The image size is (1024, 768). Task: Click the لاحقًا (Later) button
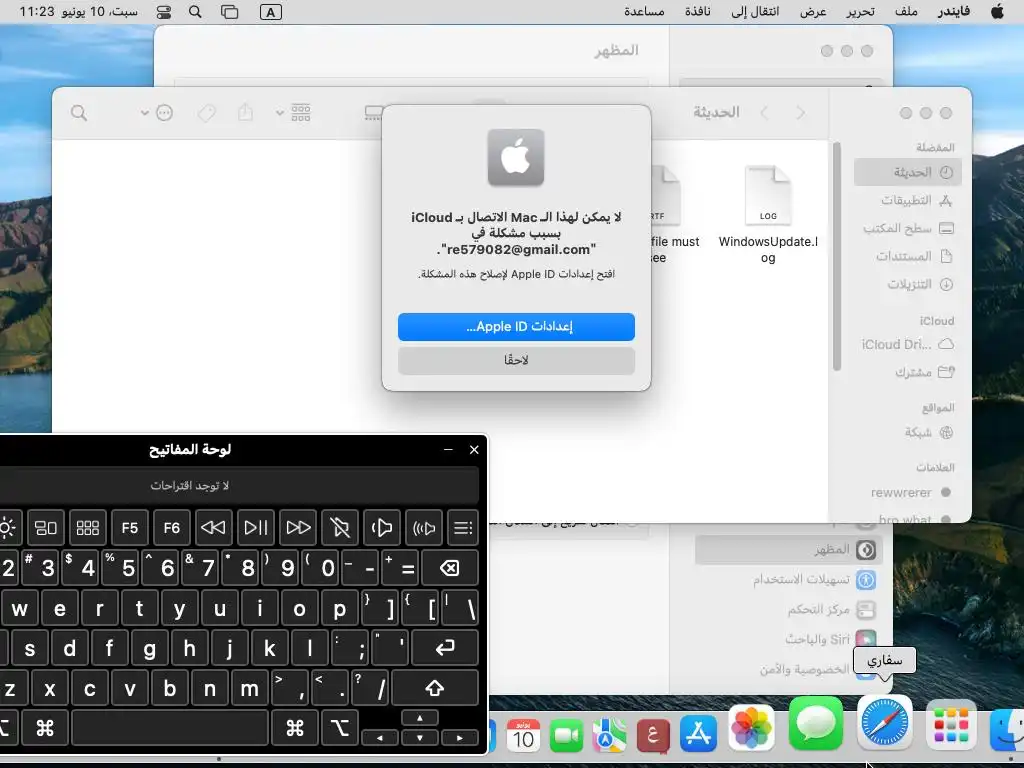point(516,360)
